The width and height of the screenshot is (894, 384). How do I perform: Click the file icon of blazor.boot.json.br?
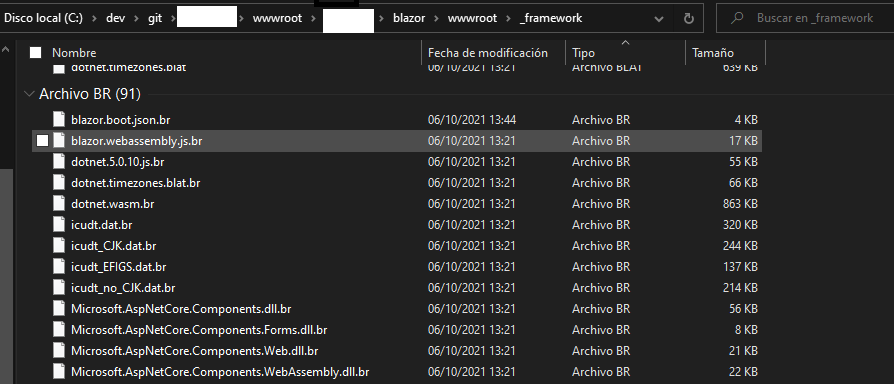click(59, 119)
